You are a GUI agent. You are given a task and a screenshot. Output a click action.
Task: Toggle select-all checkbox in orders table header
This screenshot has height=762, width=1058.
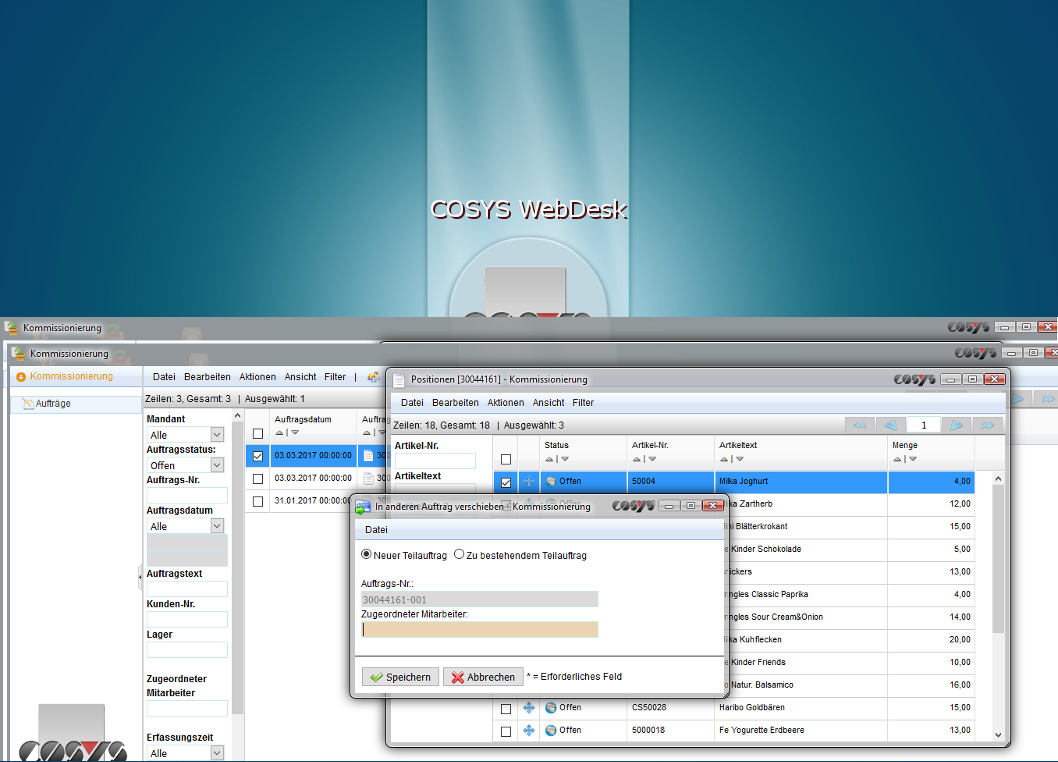pyautogui.click(x=258, y=434)
